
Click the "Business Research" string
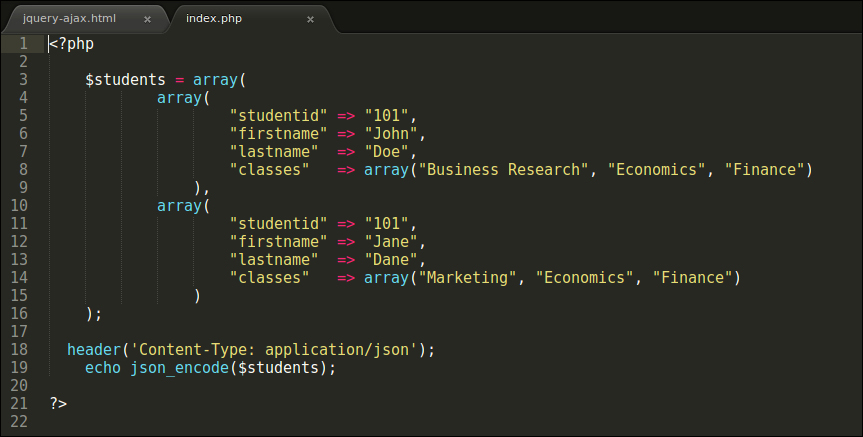[504, 170]
